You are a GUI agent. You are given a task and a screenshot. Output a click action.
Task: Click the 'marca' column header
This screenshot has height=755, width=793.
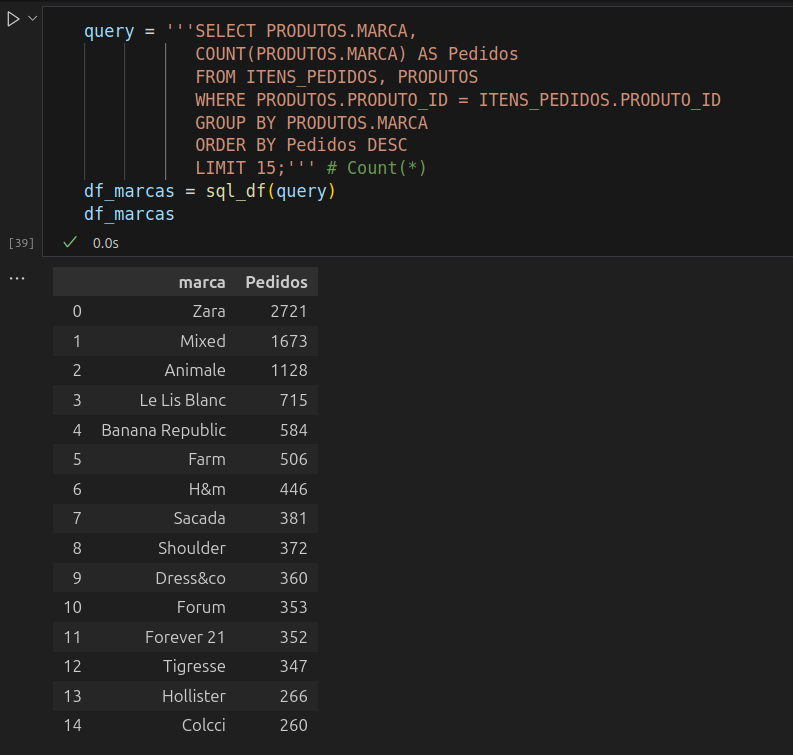[202, 282]
